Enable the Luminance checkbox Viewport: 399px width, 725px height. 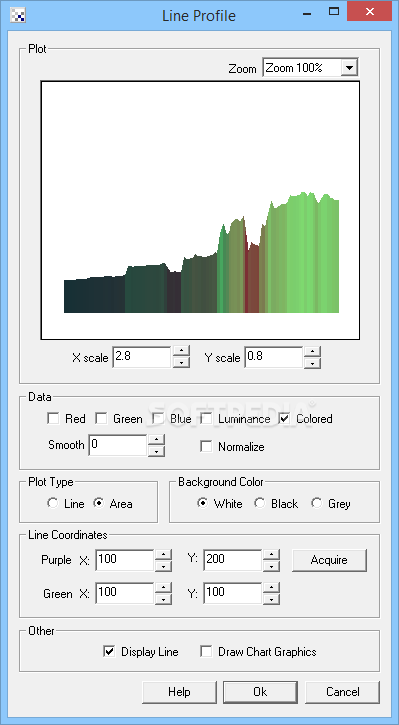tap(206, 419)
